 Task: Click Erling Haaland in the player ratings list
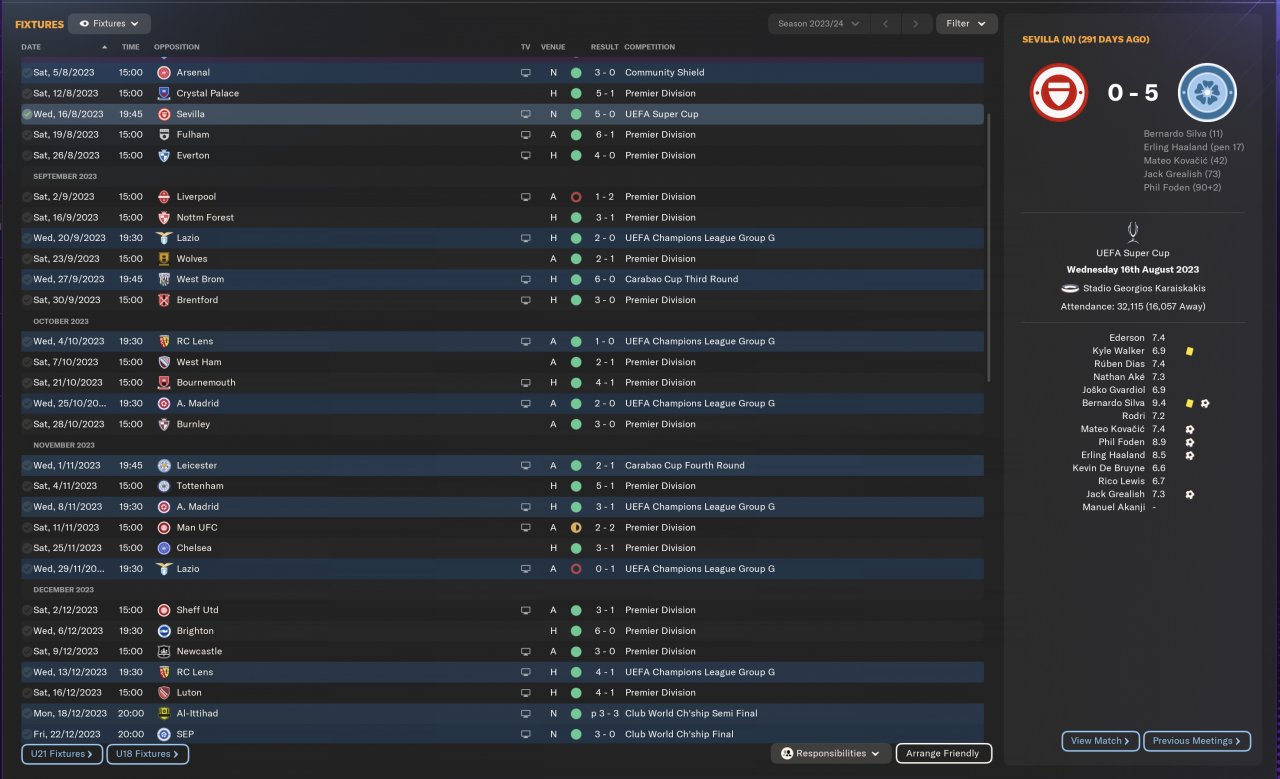click(x=1113, y=455)
